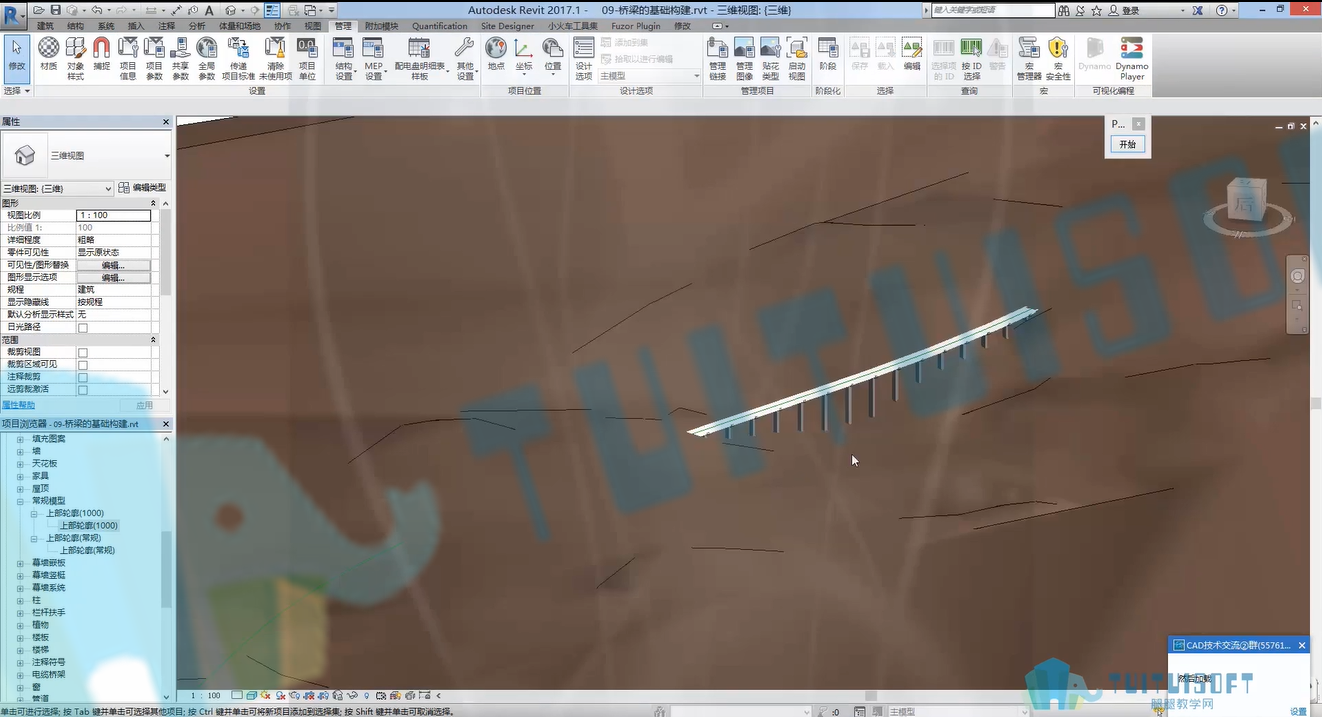This screenshot has height=717, width=1322.
Task: Click the 视图比例 1:100 scale field
Action: pos(113,216)
